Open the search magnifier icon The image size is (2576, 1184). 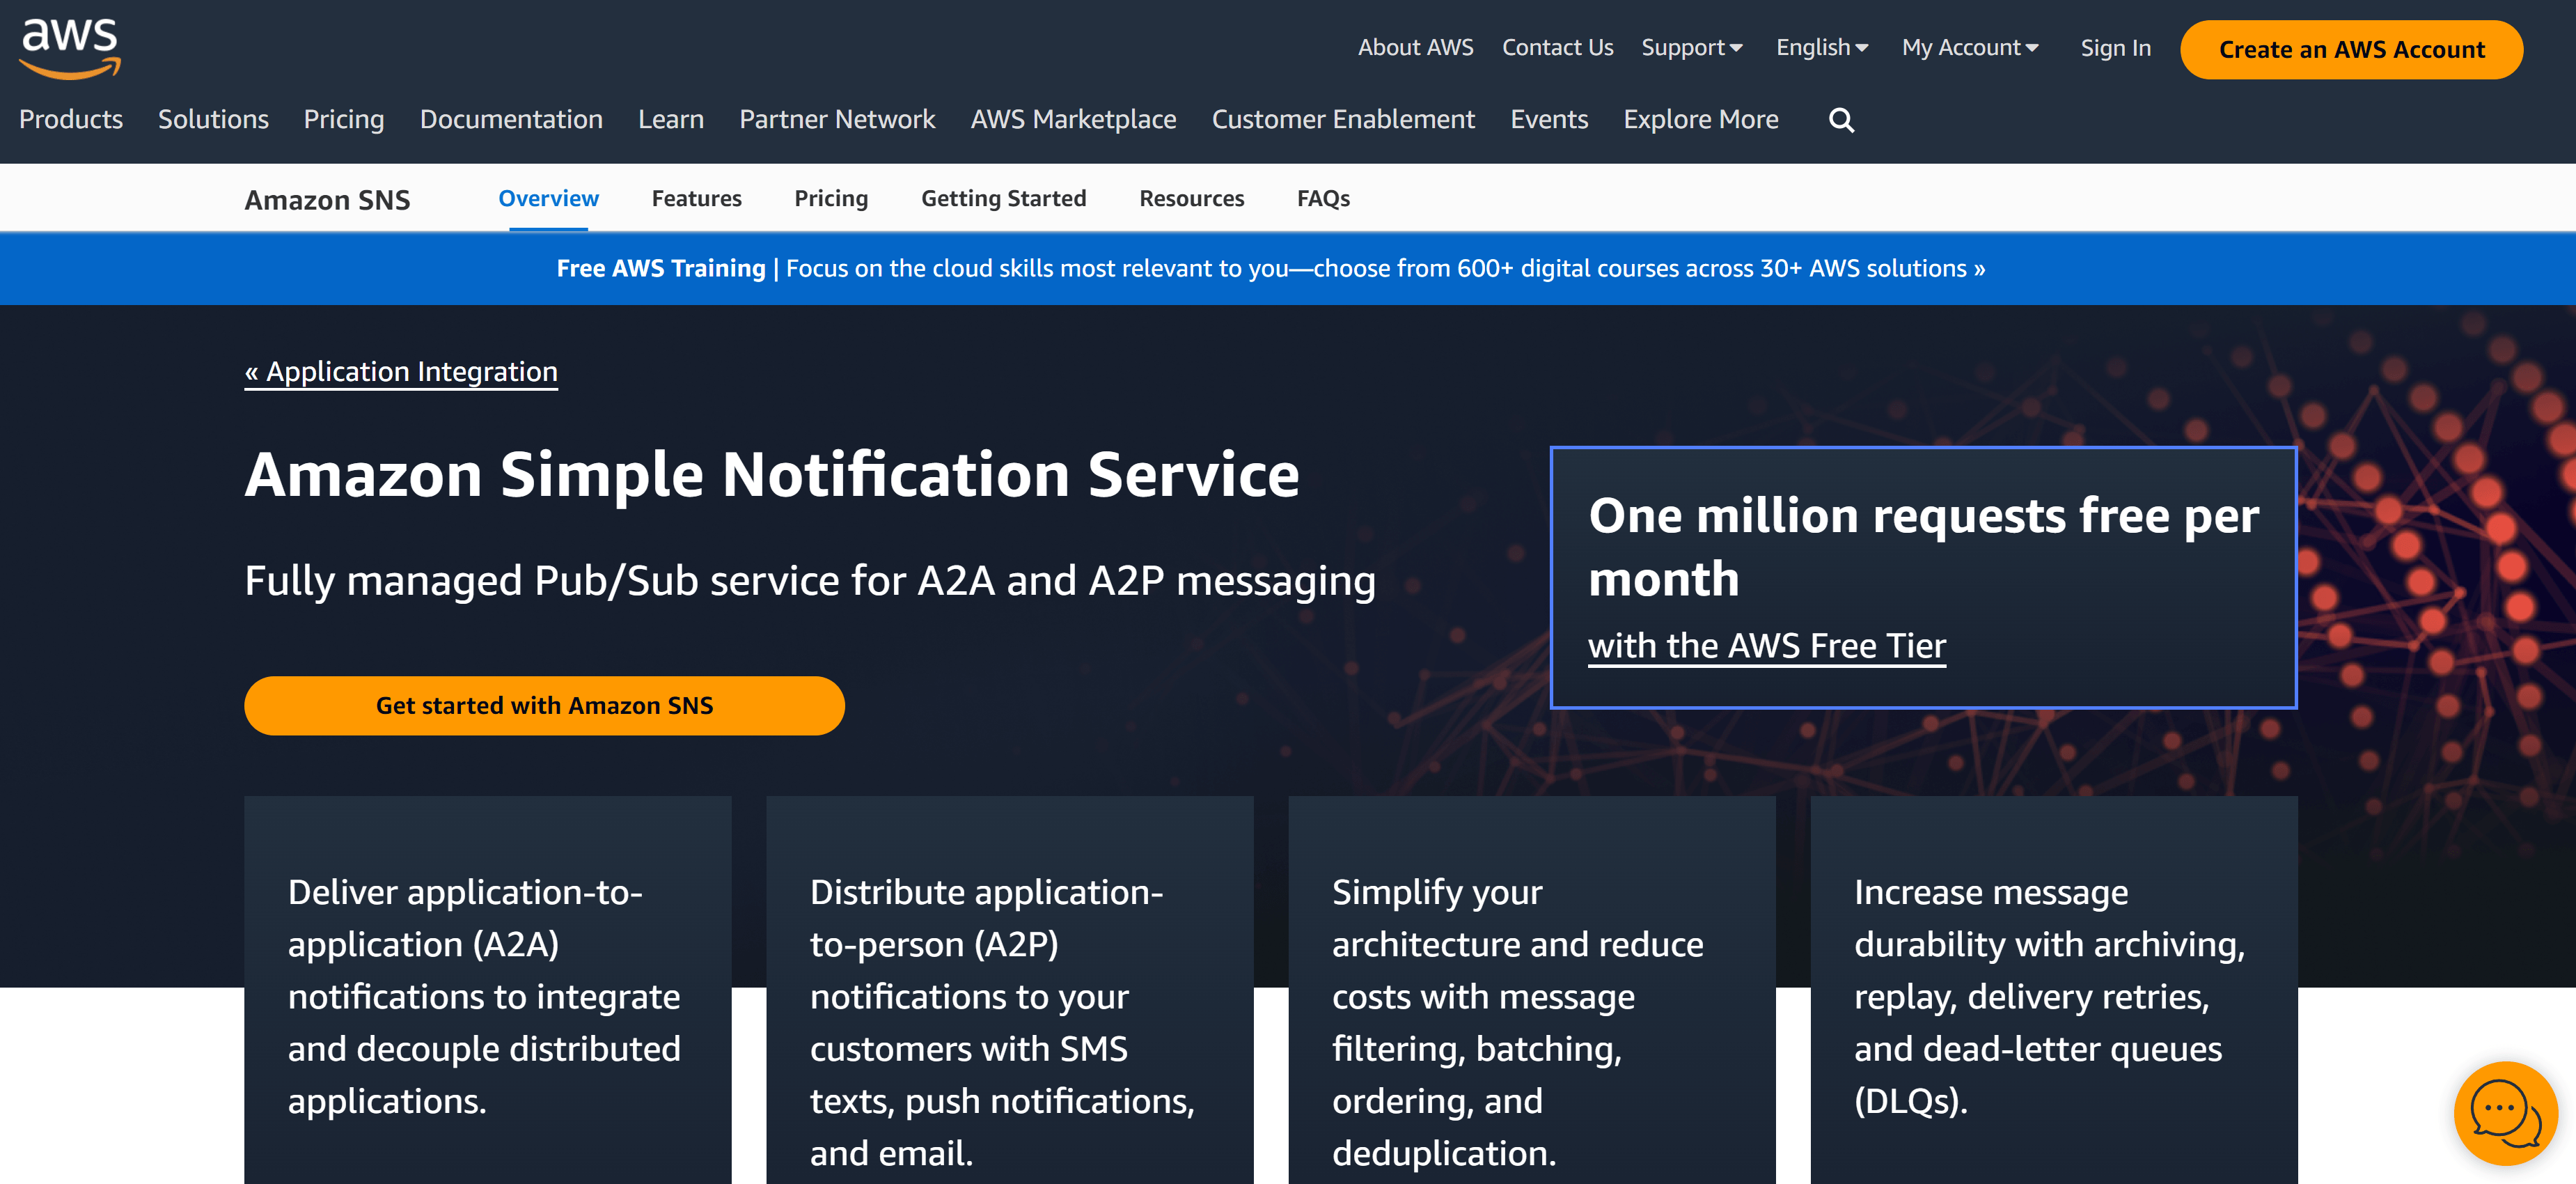(x=1841, y=120)
